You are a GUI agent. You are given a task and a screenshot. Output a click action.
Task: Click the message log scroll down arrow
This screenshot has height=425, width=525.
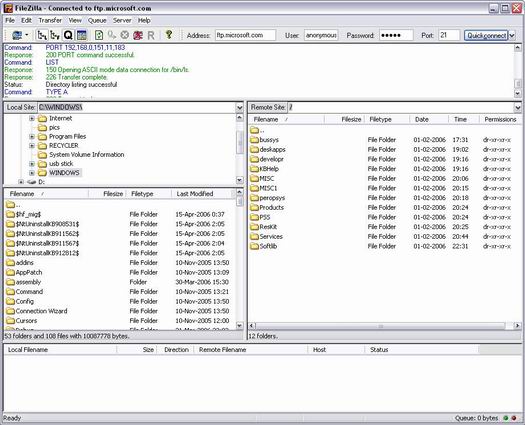click(x=518, y=93)
